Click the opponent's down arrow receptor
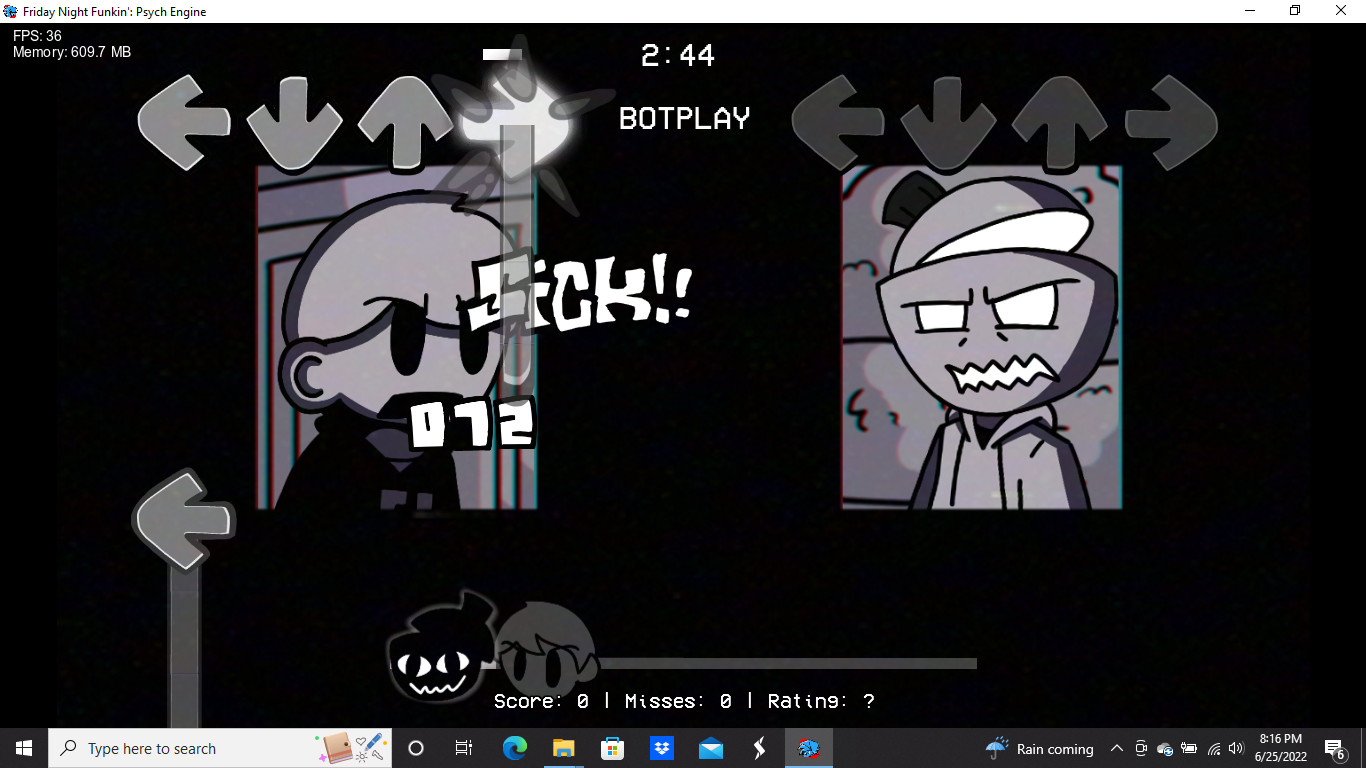The width and height of the screenshot is (1366, 768). tap(294, 122)
